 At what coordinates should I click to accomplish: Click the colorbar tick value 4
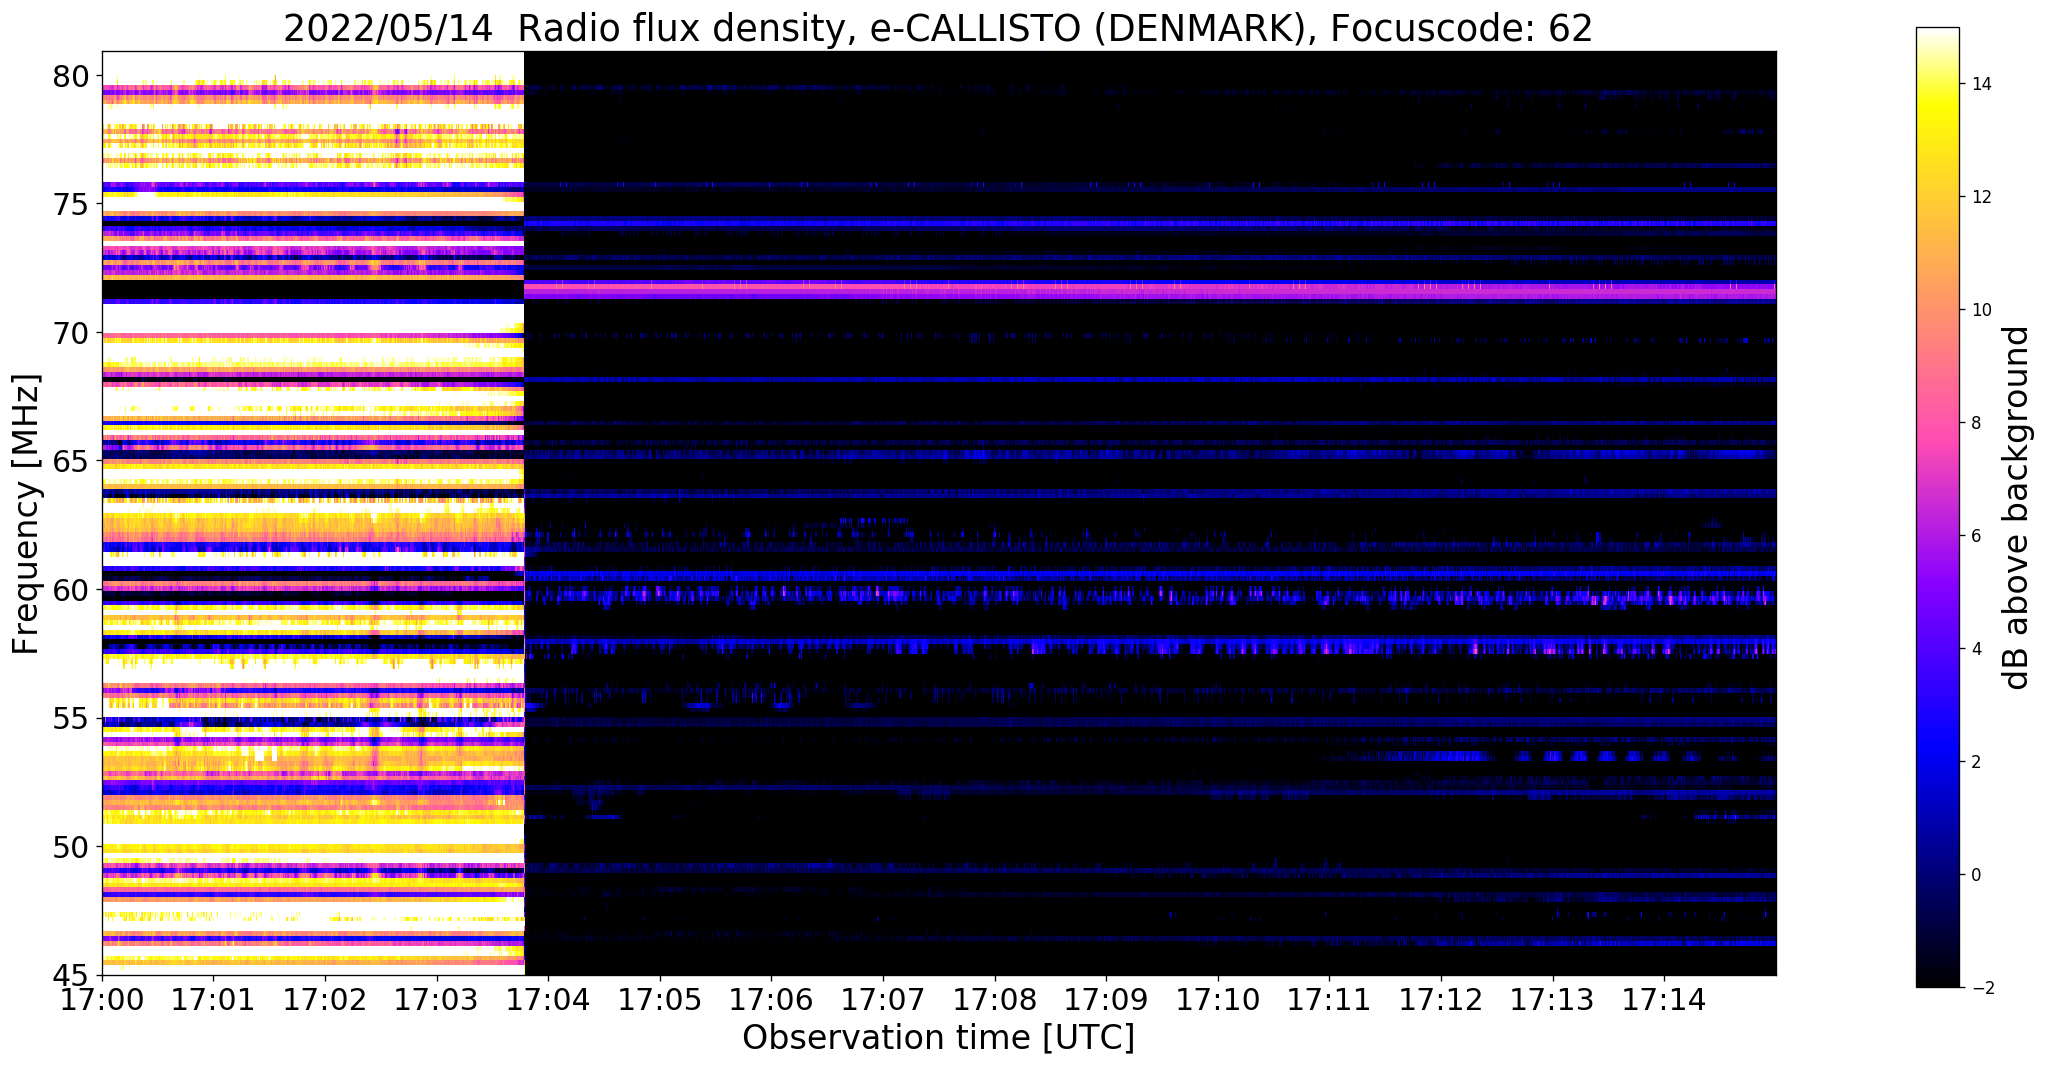pyautogui.click(x=1975, y=649)
